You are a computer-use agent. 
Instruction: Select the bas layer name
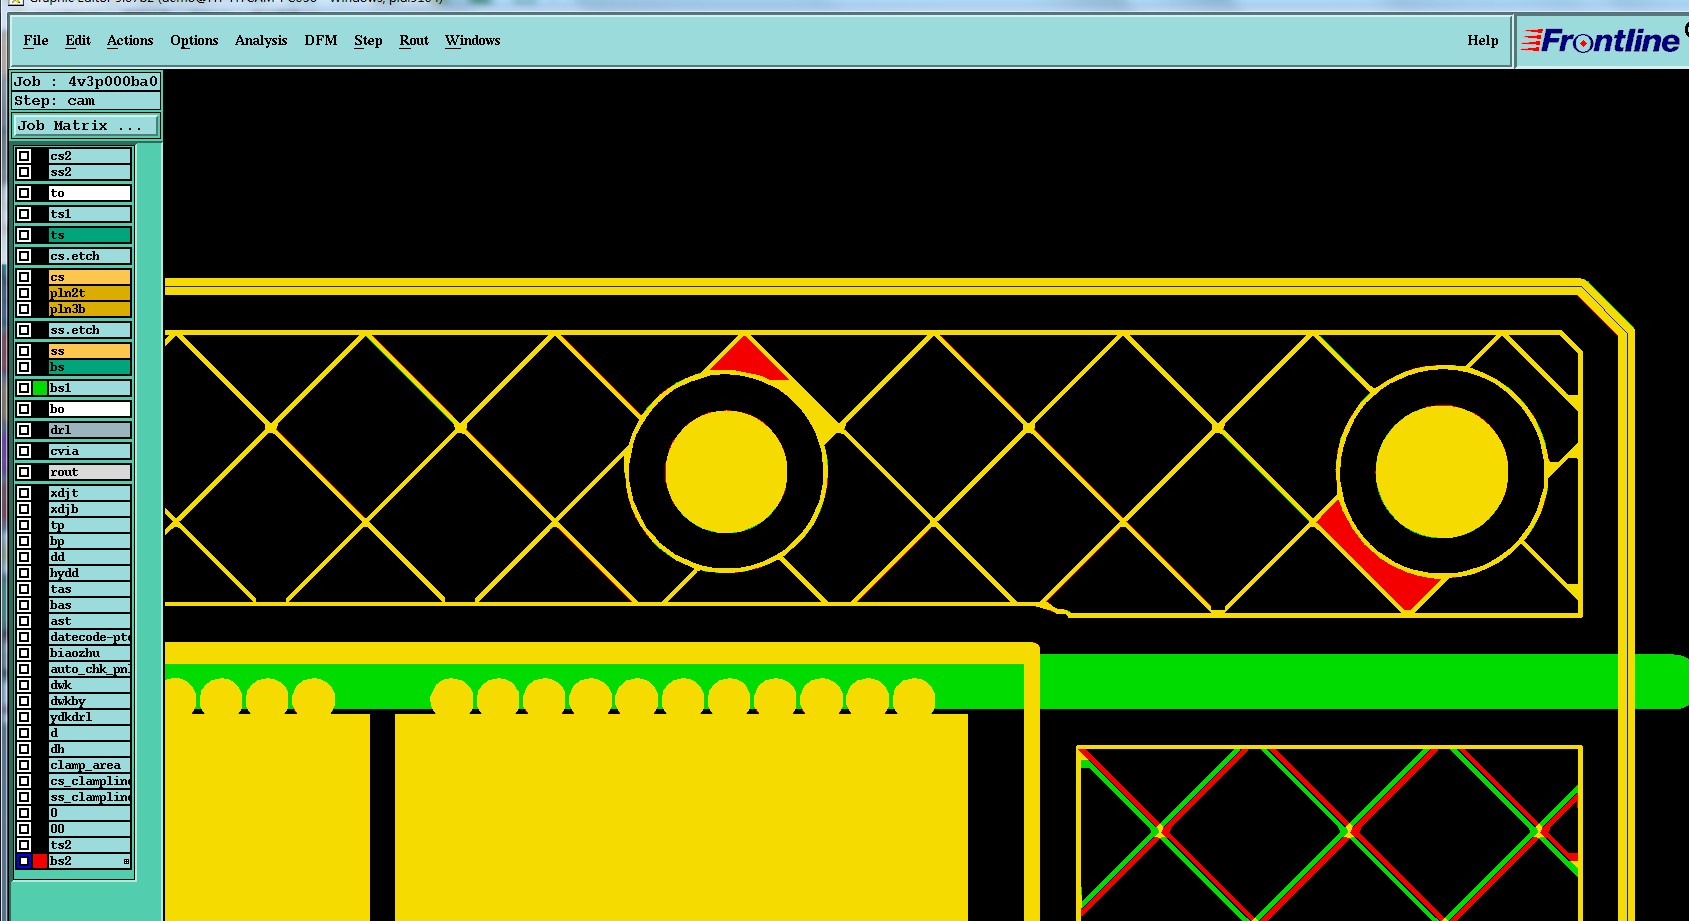click(90, 605)
